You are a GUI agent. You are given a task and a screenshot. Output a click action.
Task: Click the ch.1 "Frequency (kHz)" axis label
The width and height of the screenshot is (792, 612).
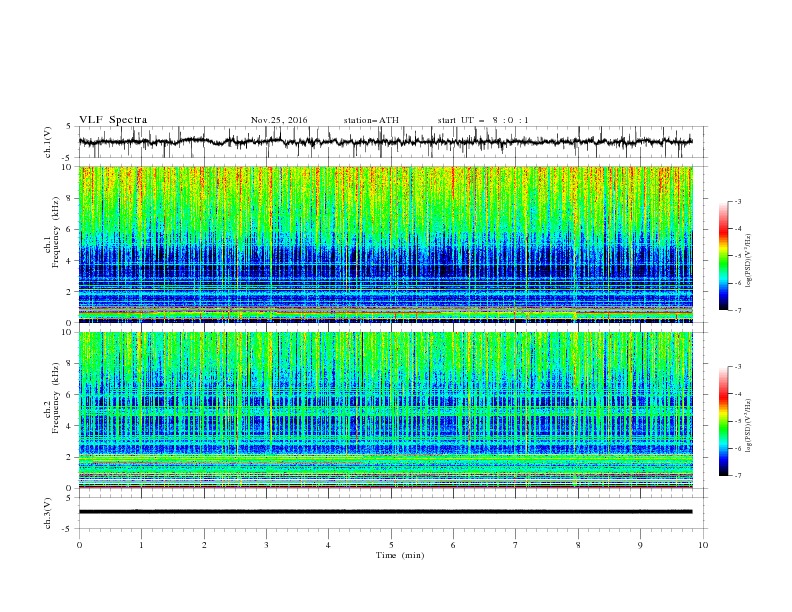coord(56,232)
